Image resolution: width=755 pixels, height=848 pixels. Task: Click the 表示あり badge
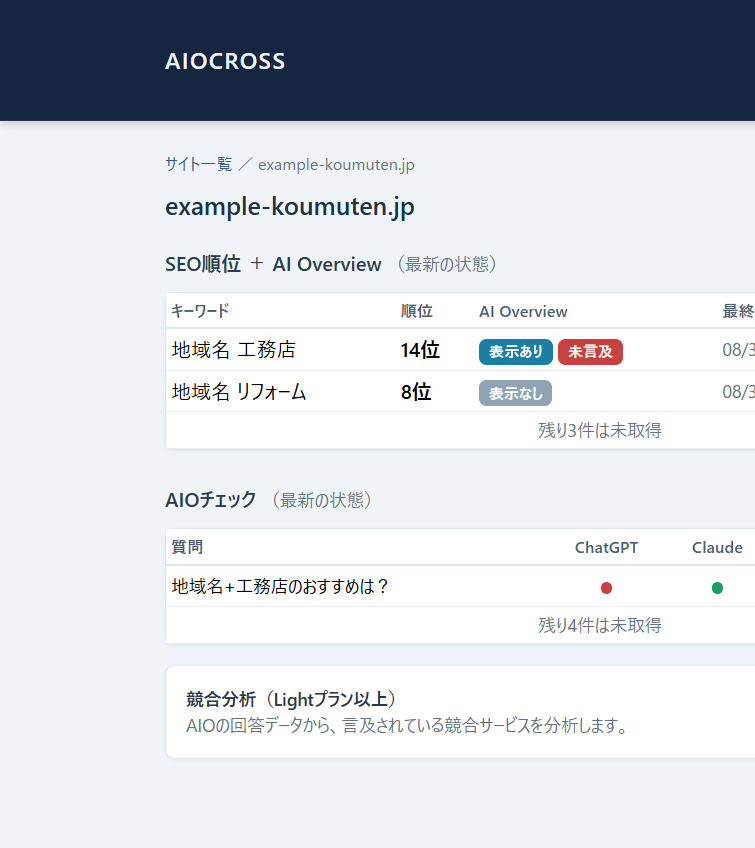tap(515, 352)
